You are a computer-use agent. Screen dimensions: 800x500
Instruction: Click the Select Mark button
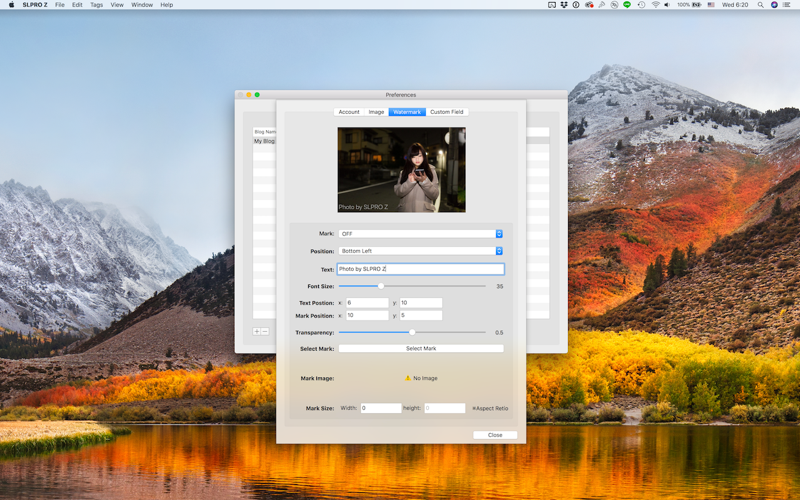tap(421, 348)
